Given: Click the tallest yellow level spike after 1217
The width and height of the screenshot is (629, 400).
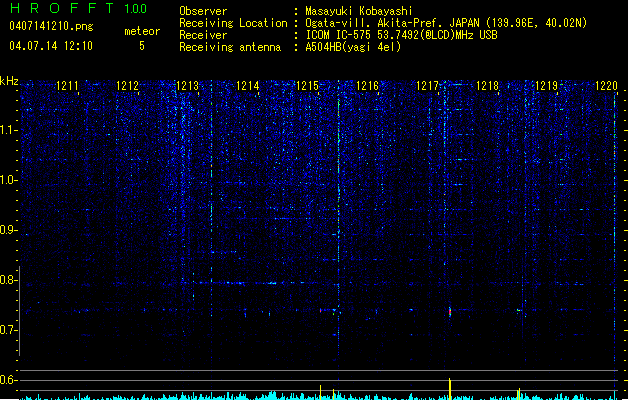Looking at the screenshot, I should point(450,388).
